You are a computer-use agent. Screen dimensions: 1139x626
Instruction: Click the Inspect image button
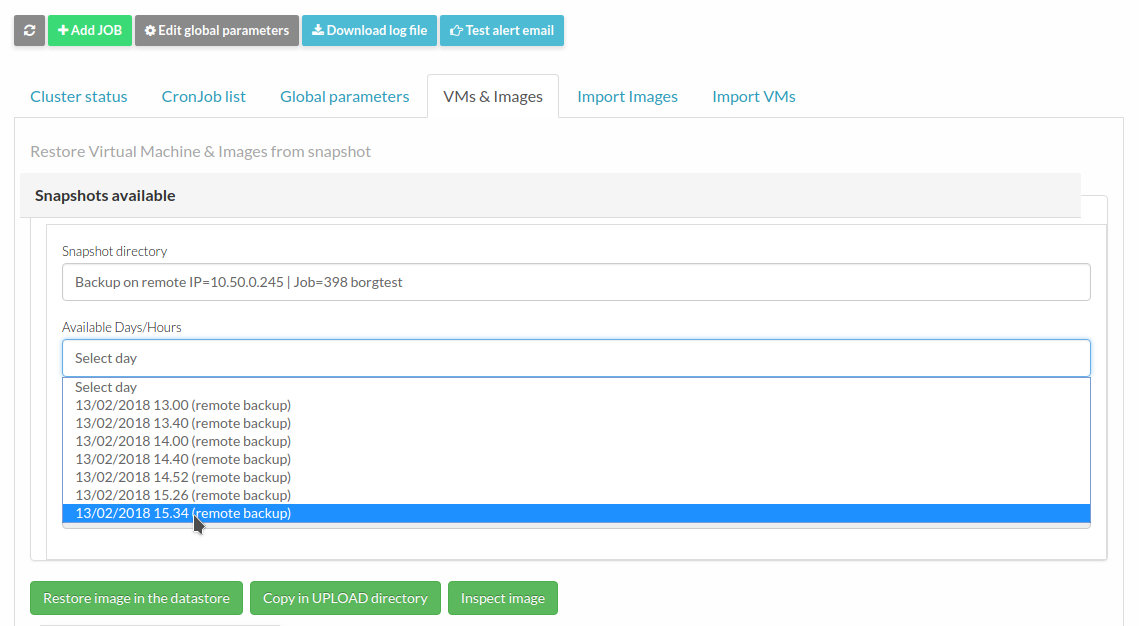pos(503,598)
